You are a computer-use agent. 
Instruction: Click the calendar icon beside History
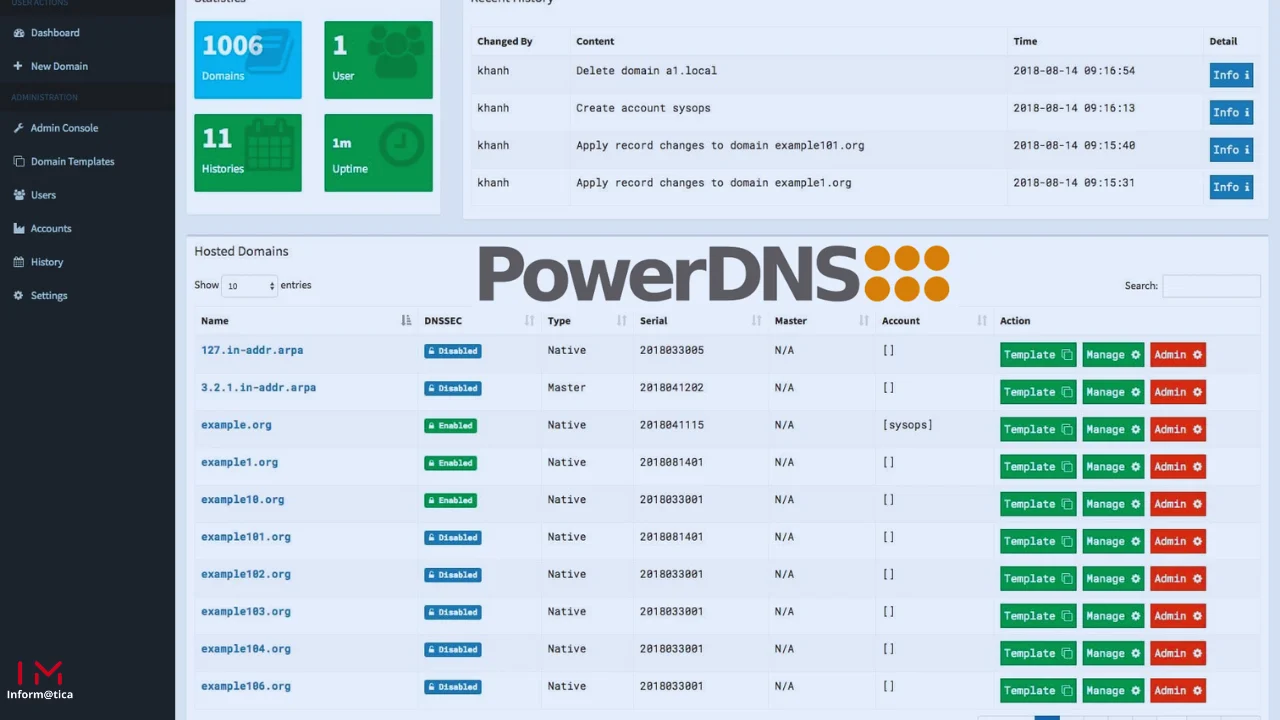pos(18,262)
